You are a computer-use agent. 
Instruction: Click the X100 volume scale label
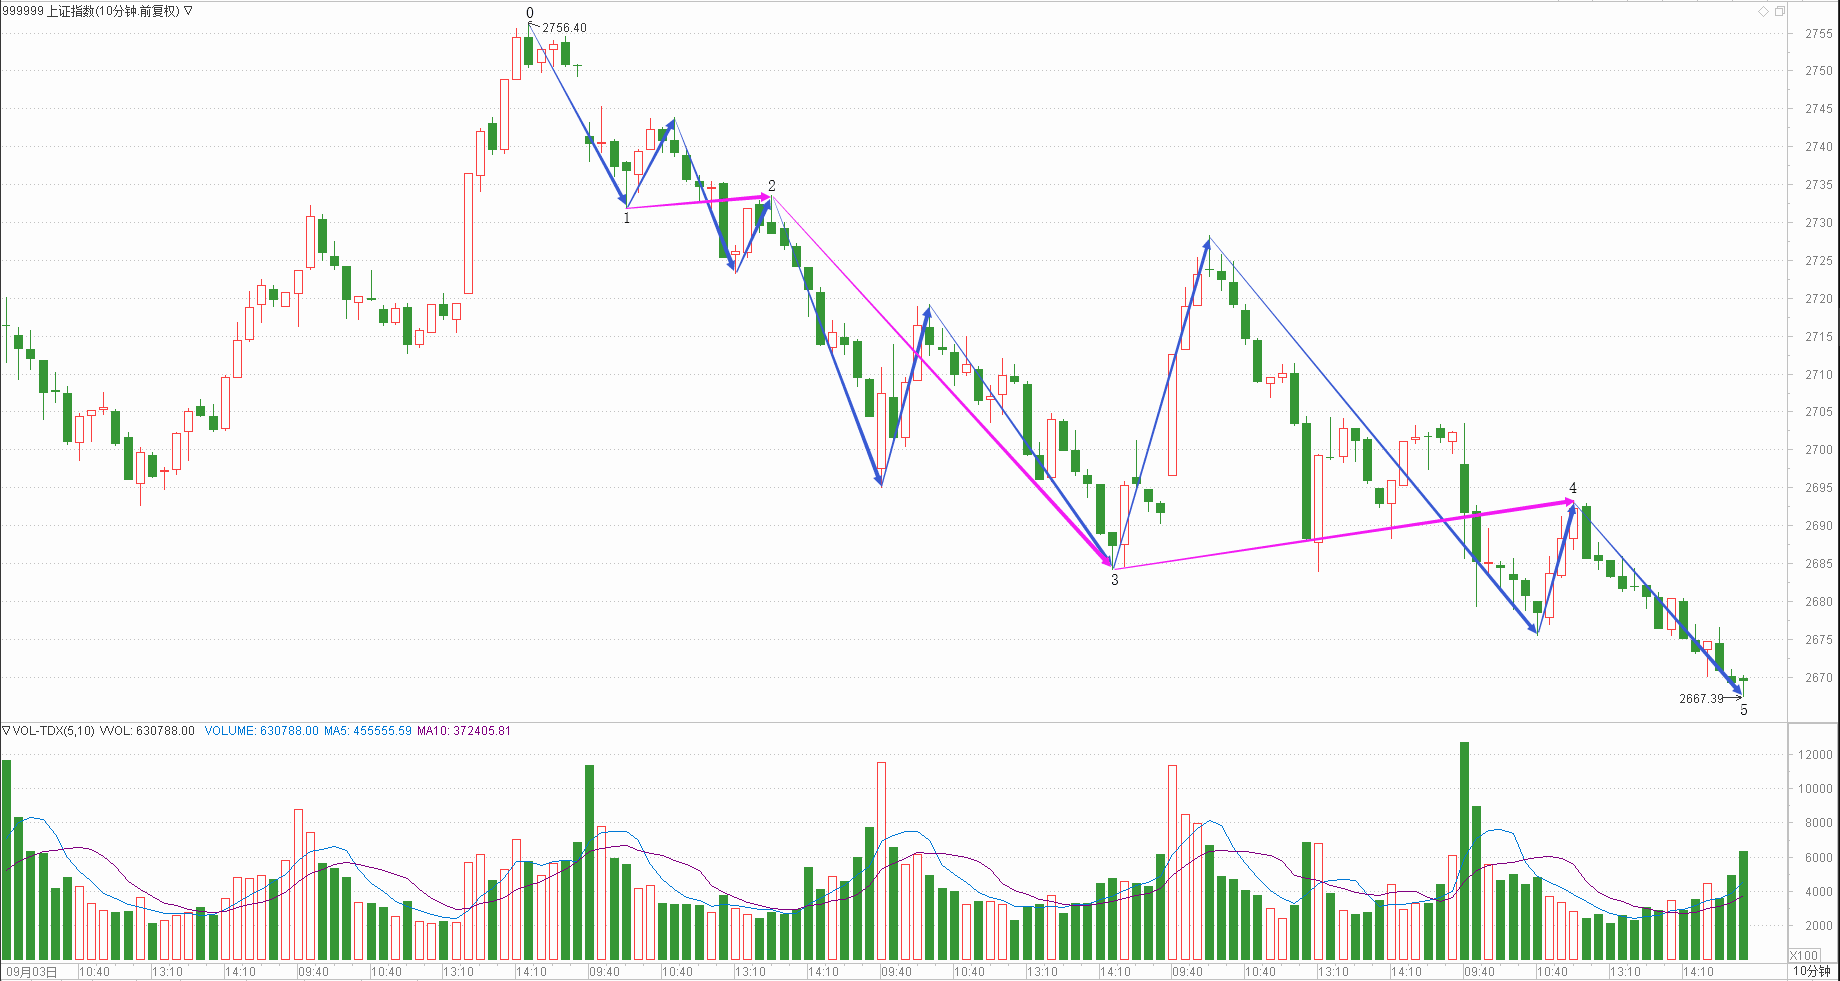(1804, 955)
